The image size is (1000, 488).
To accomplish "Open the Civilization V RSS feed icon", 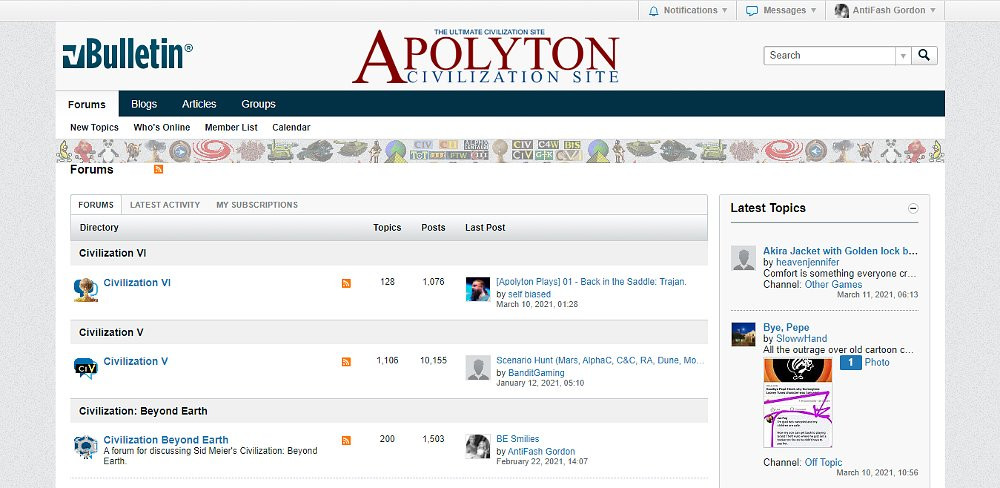I will point(346,362).
